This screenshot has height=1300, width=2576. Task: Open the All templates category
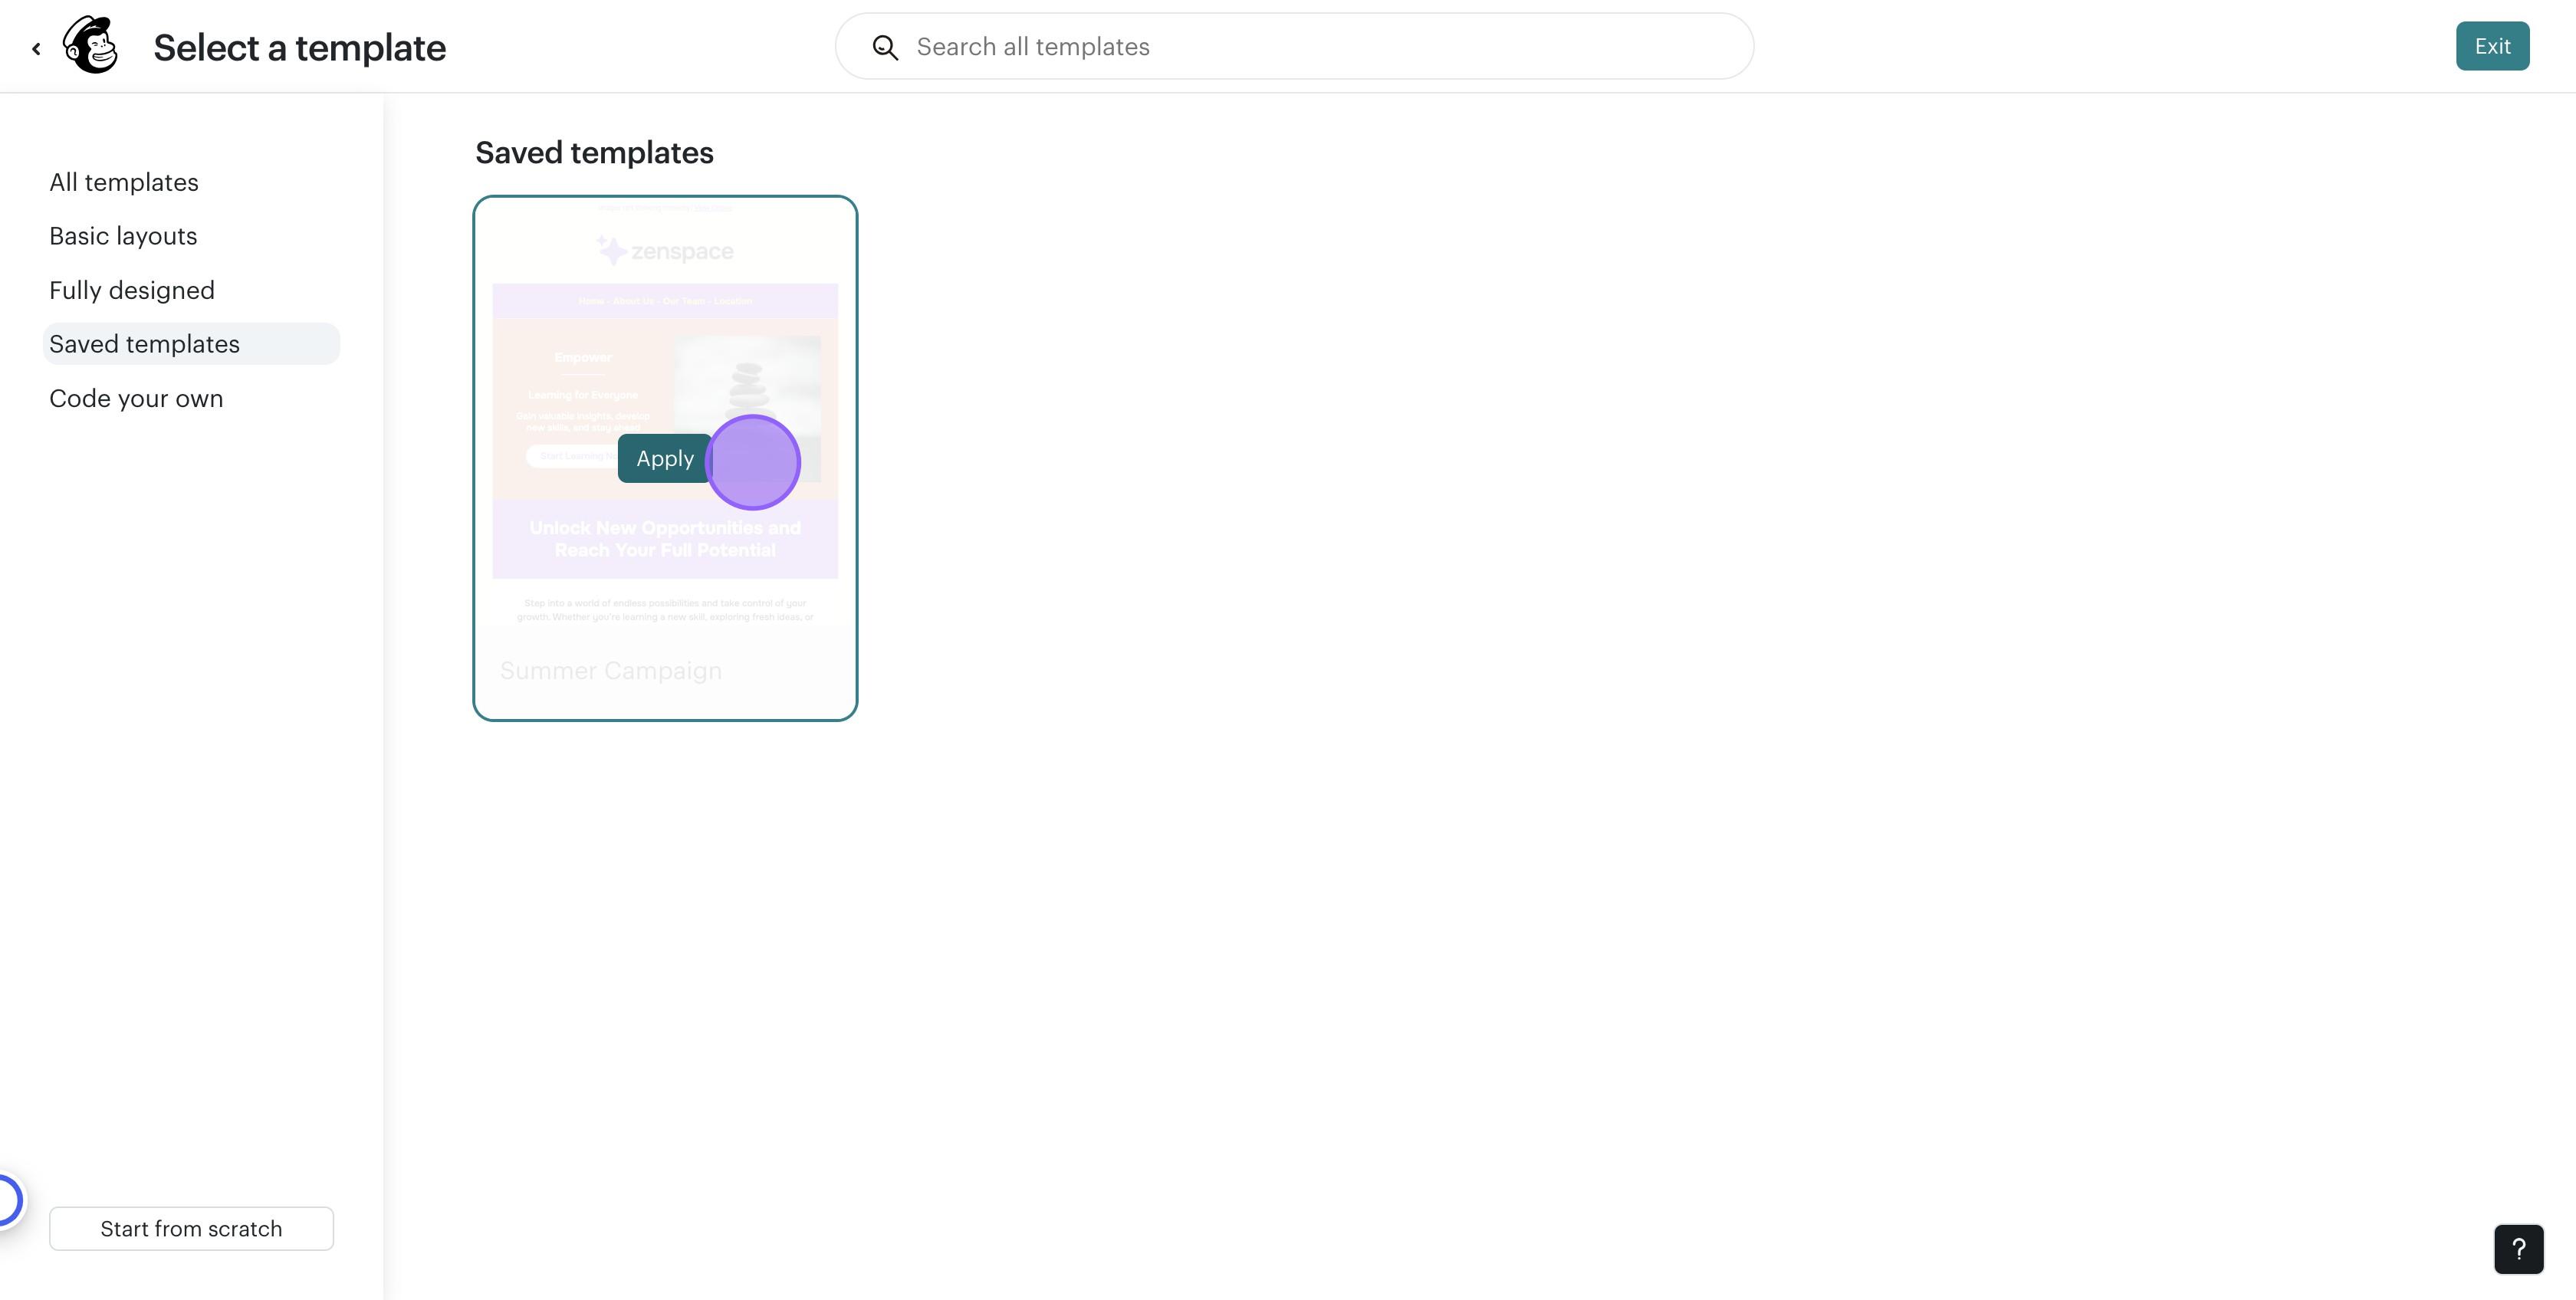coord(124,182)
